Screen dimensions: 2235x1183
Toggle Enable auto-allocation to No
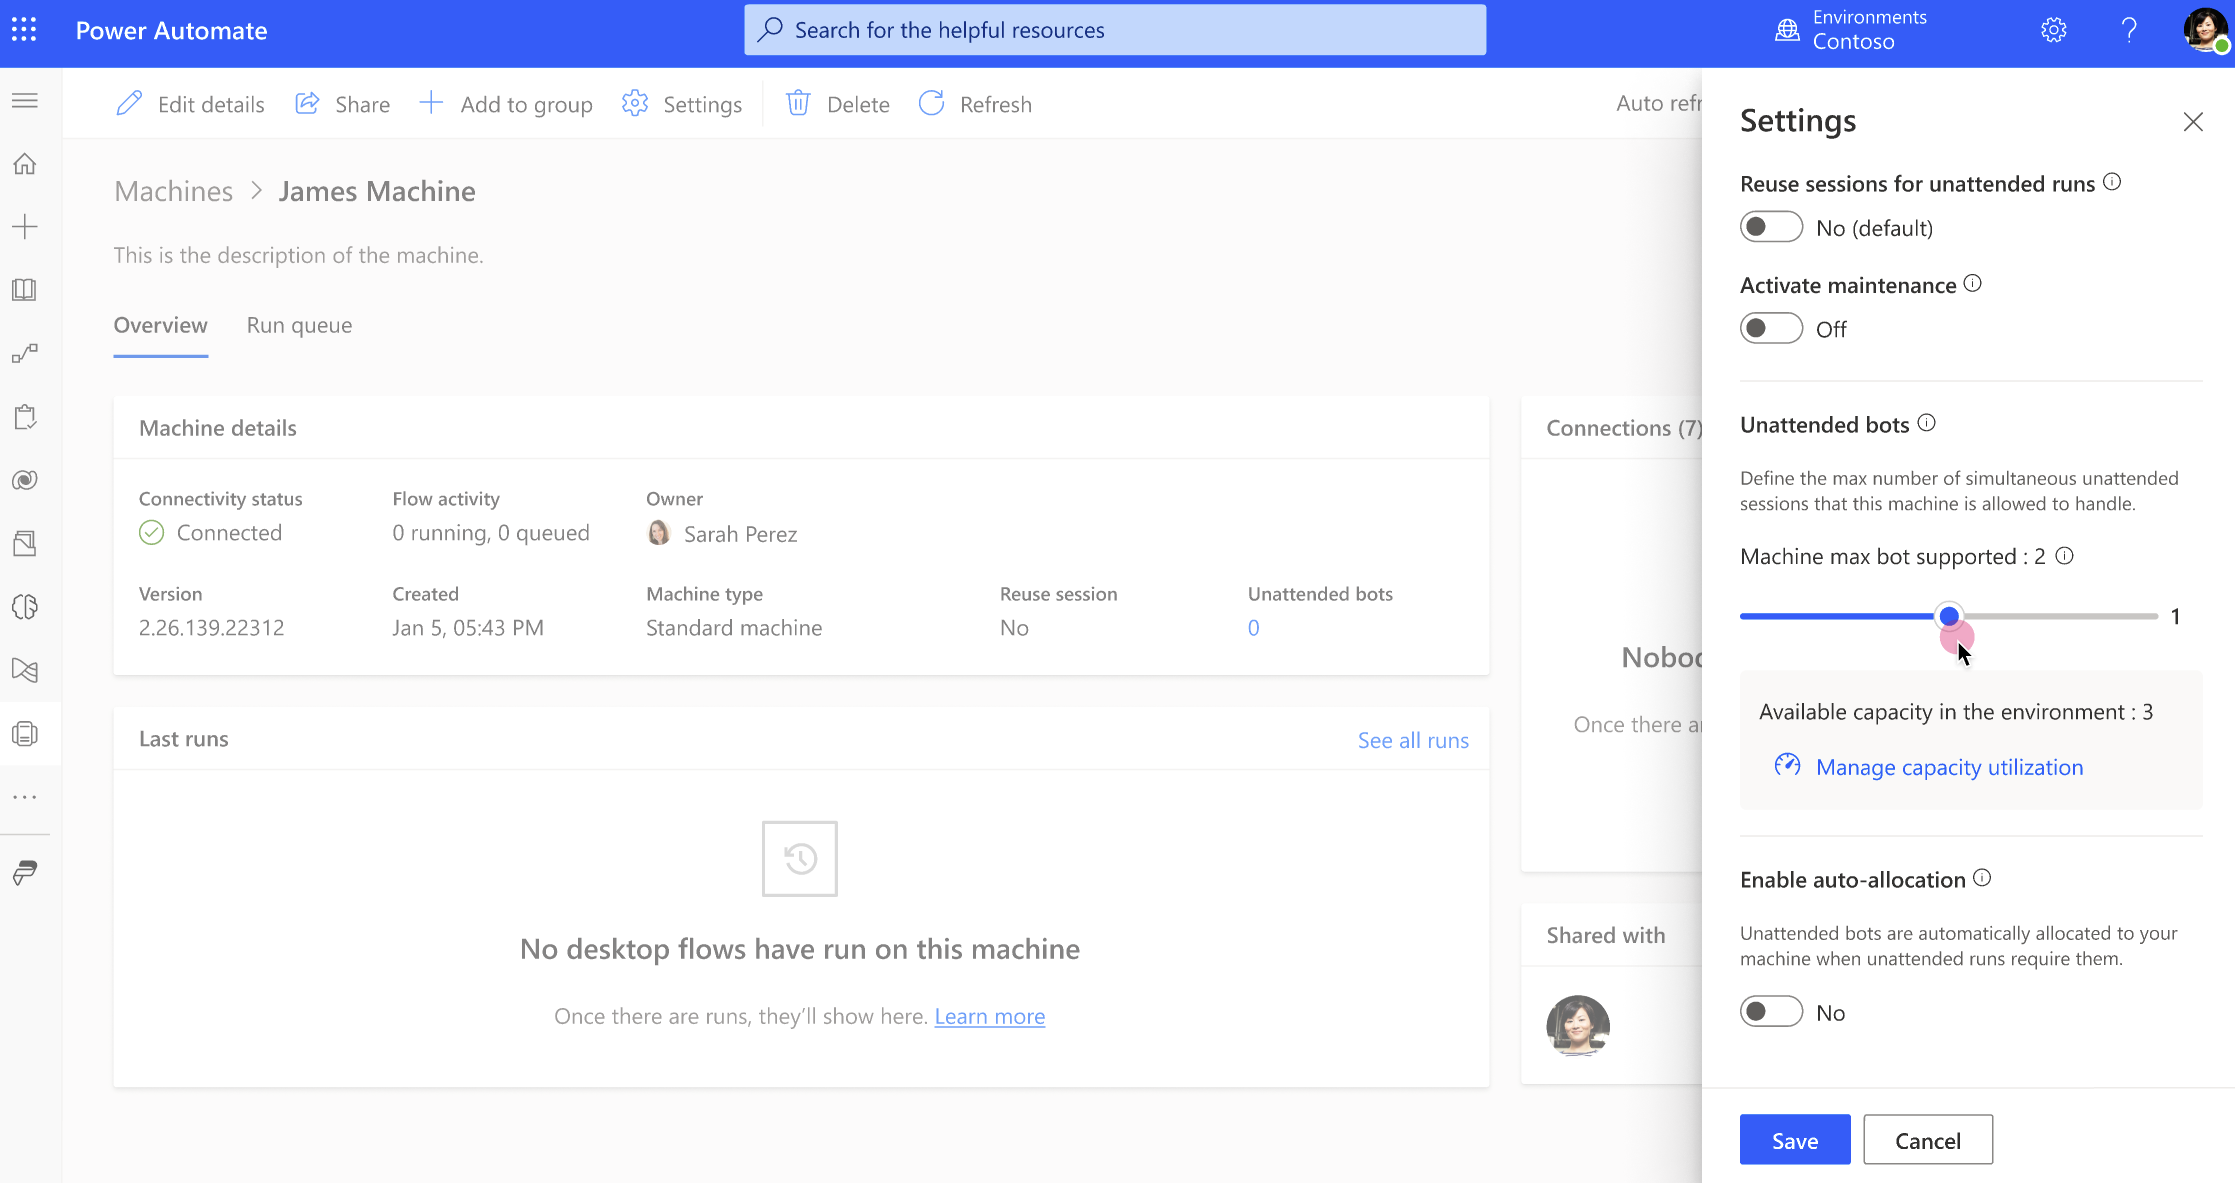tap(1771, 1011)
